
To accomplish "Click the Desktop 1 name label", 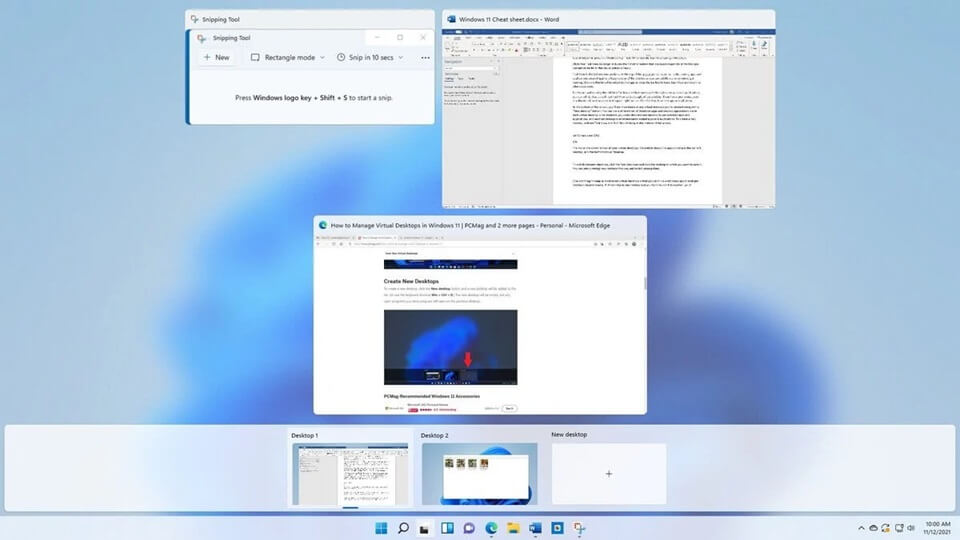I will click(x=304, y=435).
